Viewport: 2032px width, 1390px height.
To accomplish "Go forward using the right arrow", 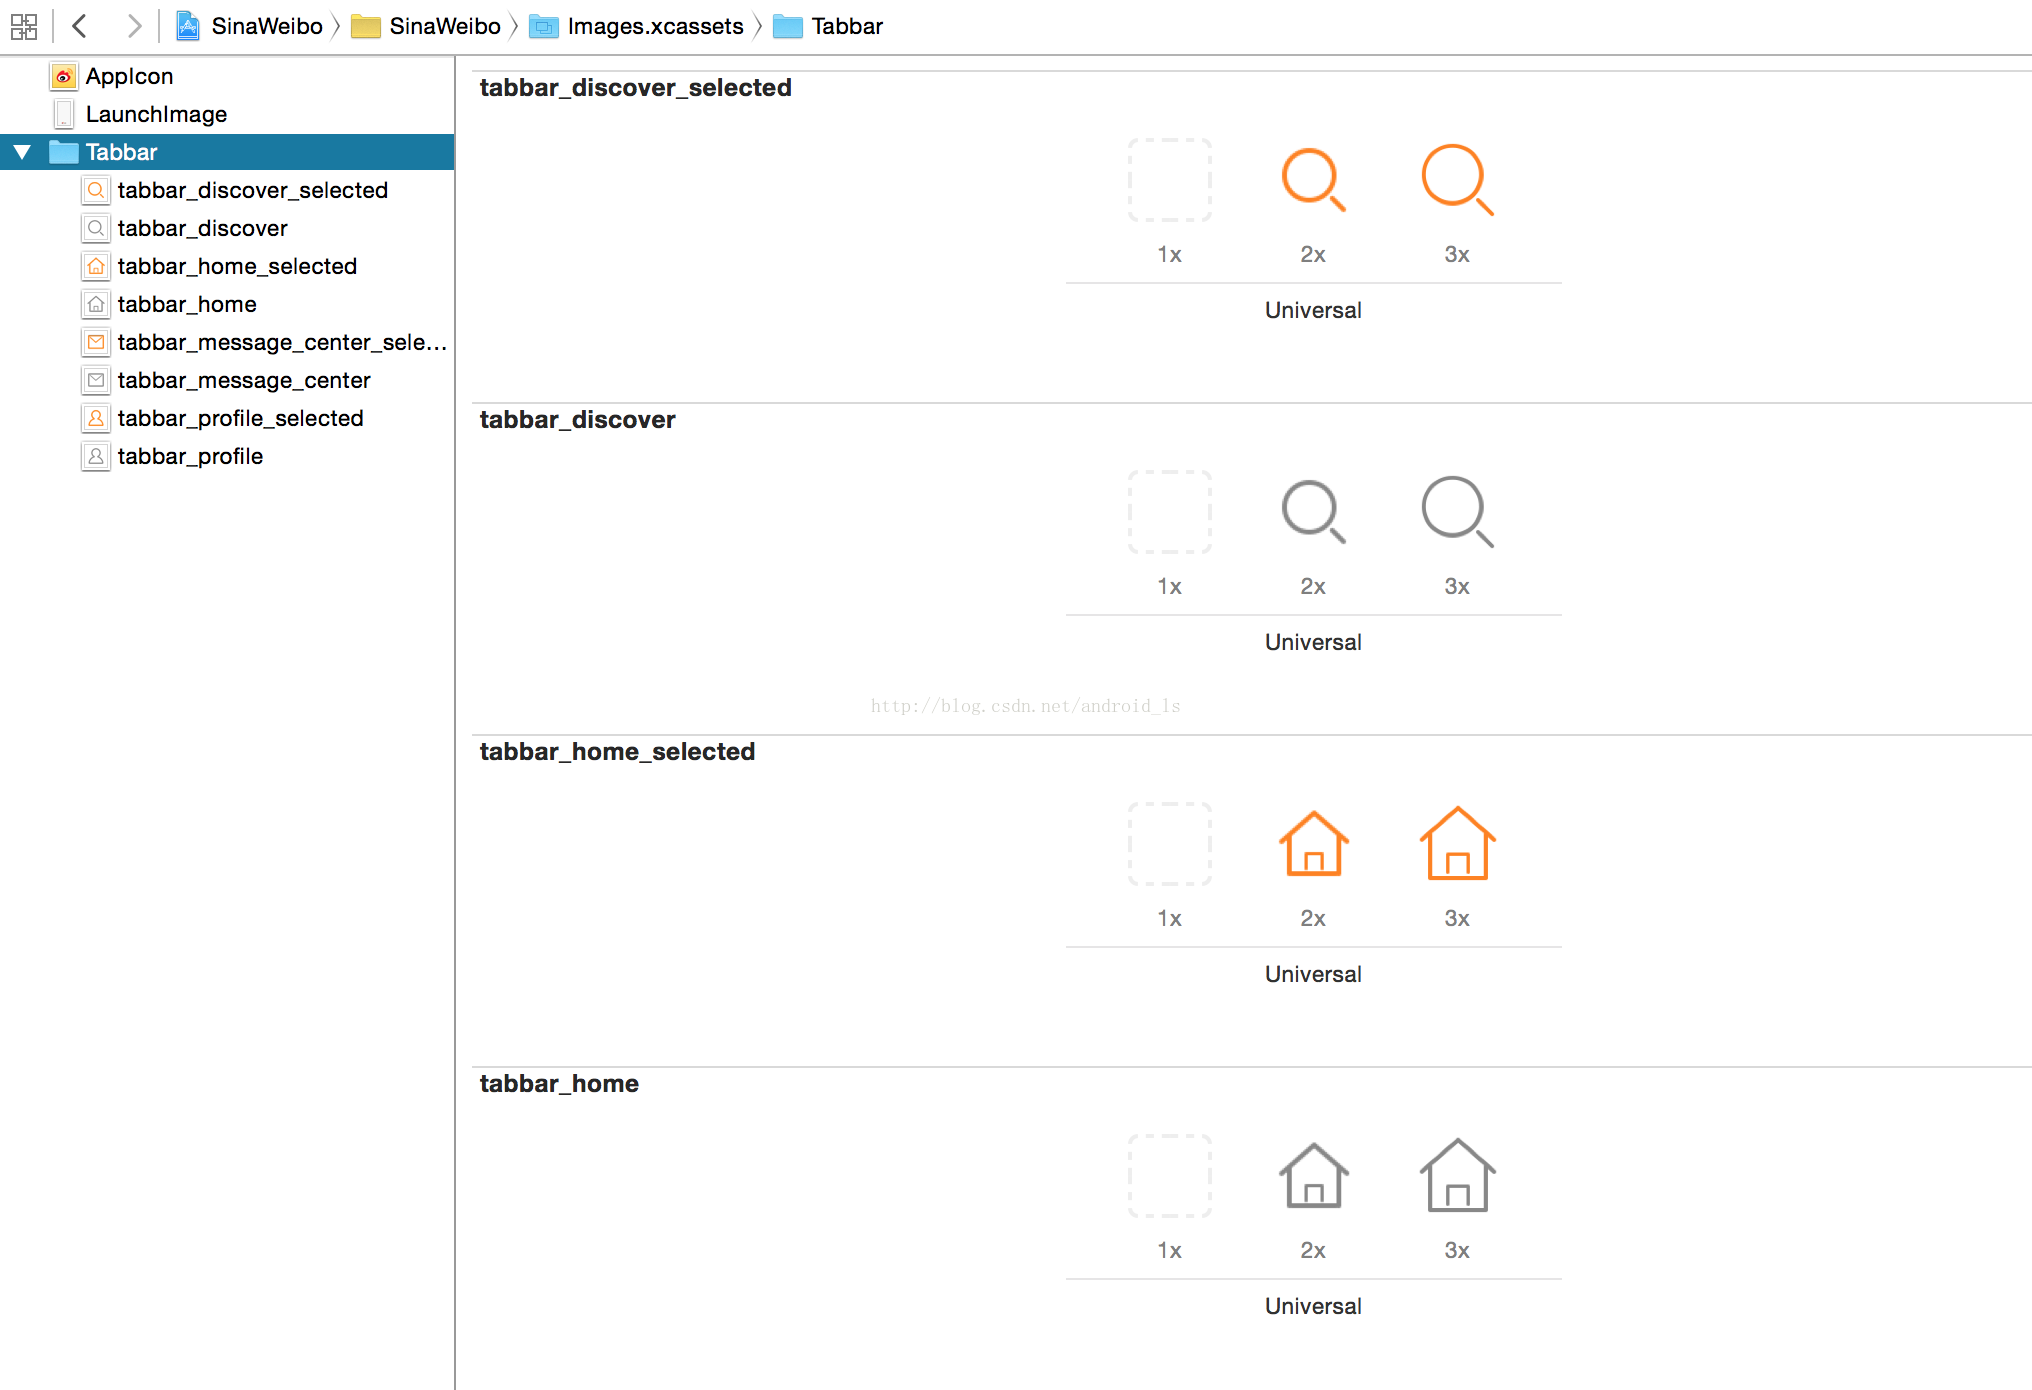I will click(x=133, y=26).
